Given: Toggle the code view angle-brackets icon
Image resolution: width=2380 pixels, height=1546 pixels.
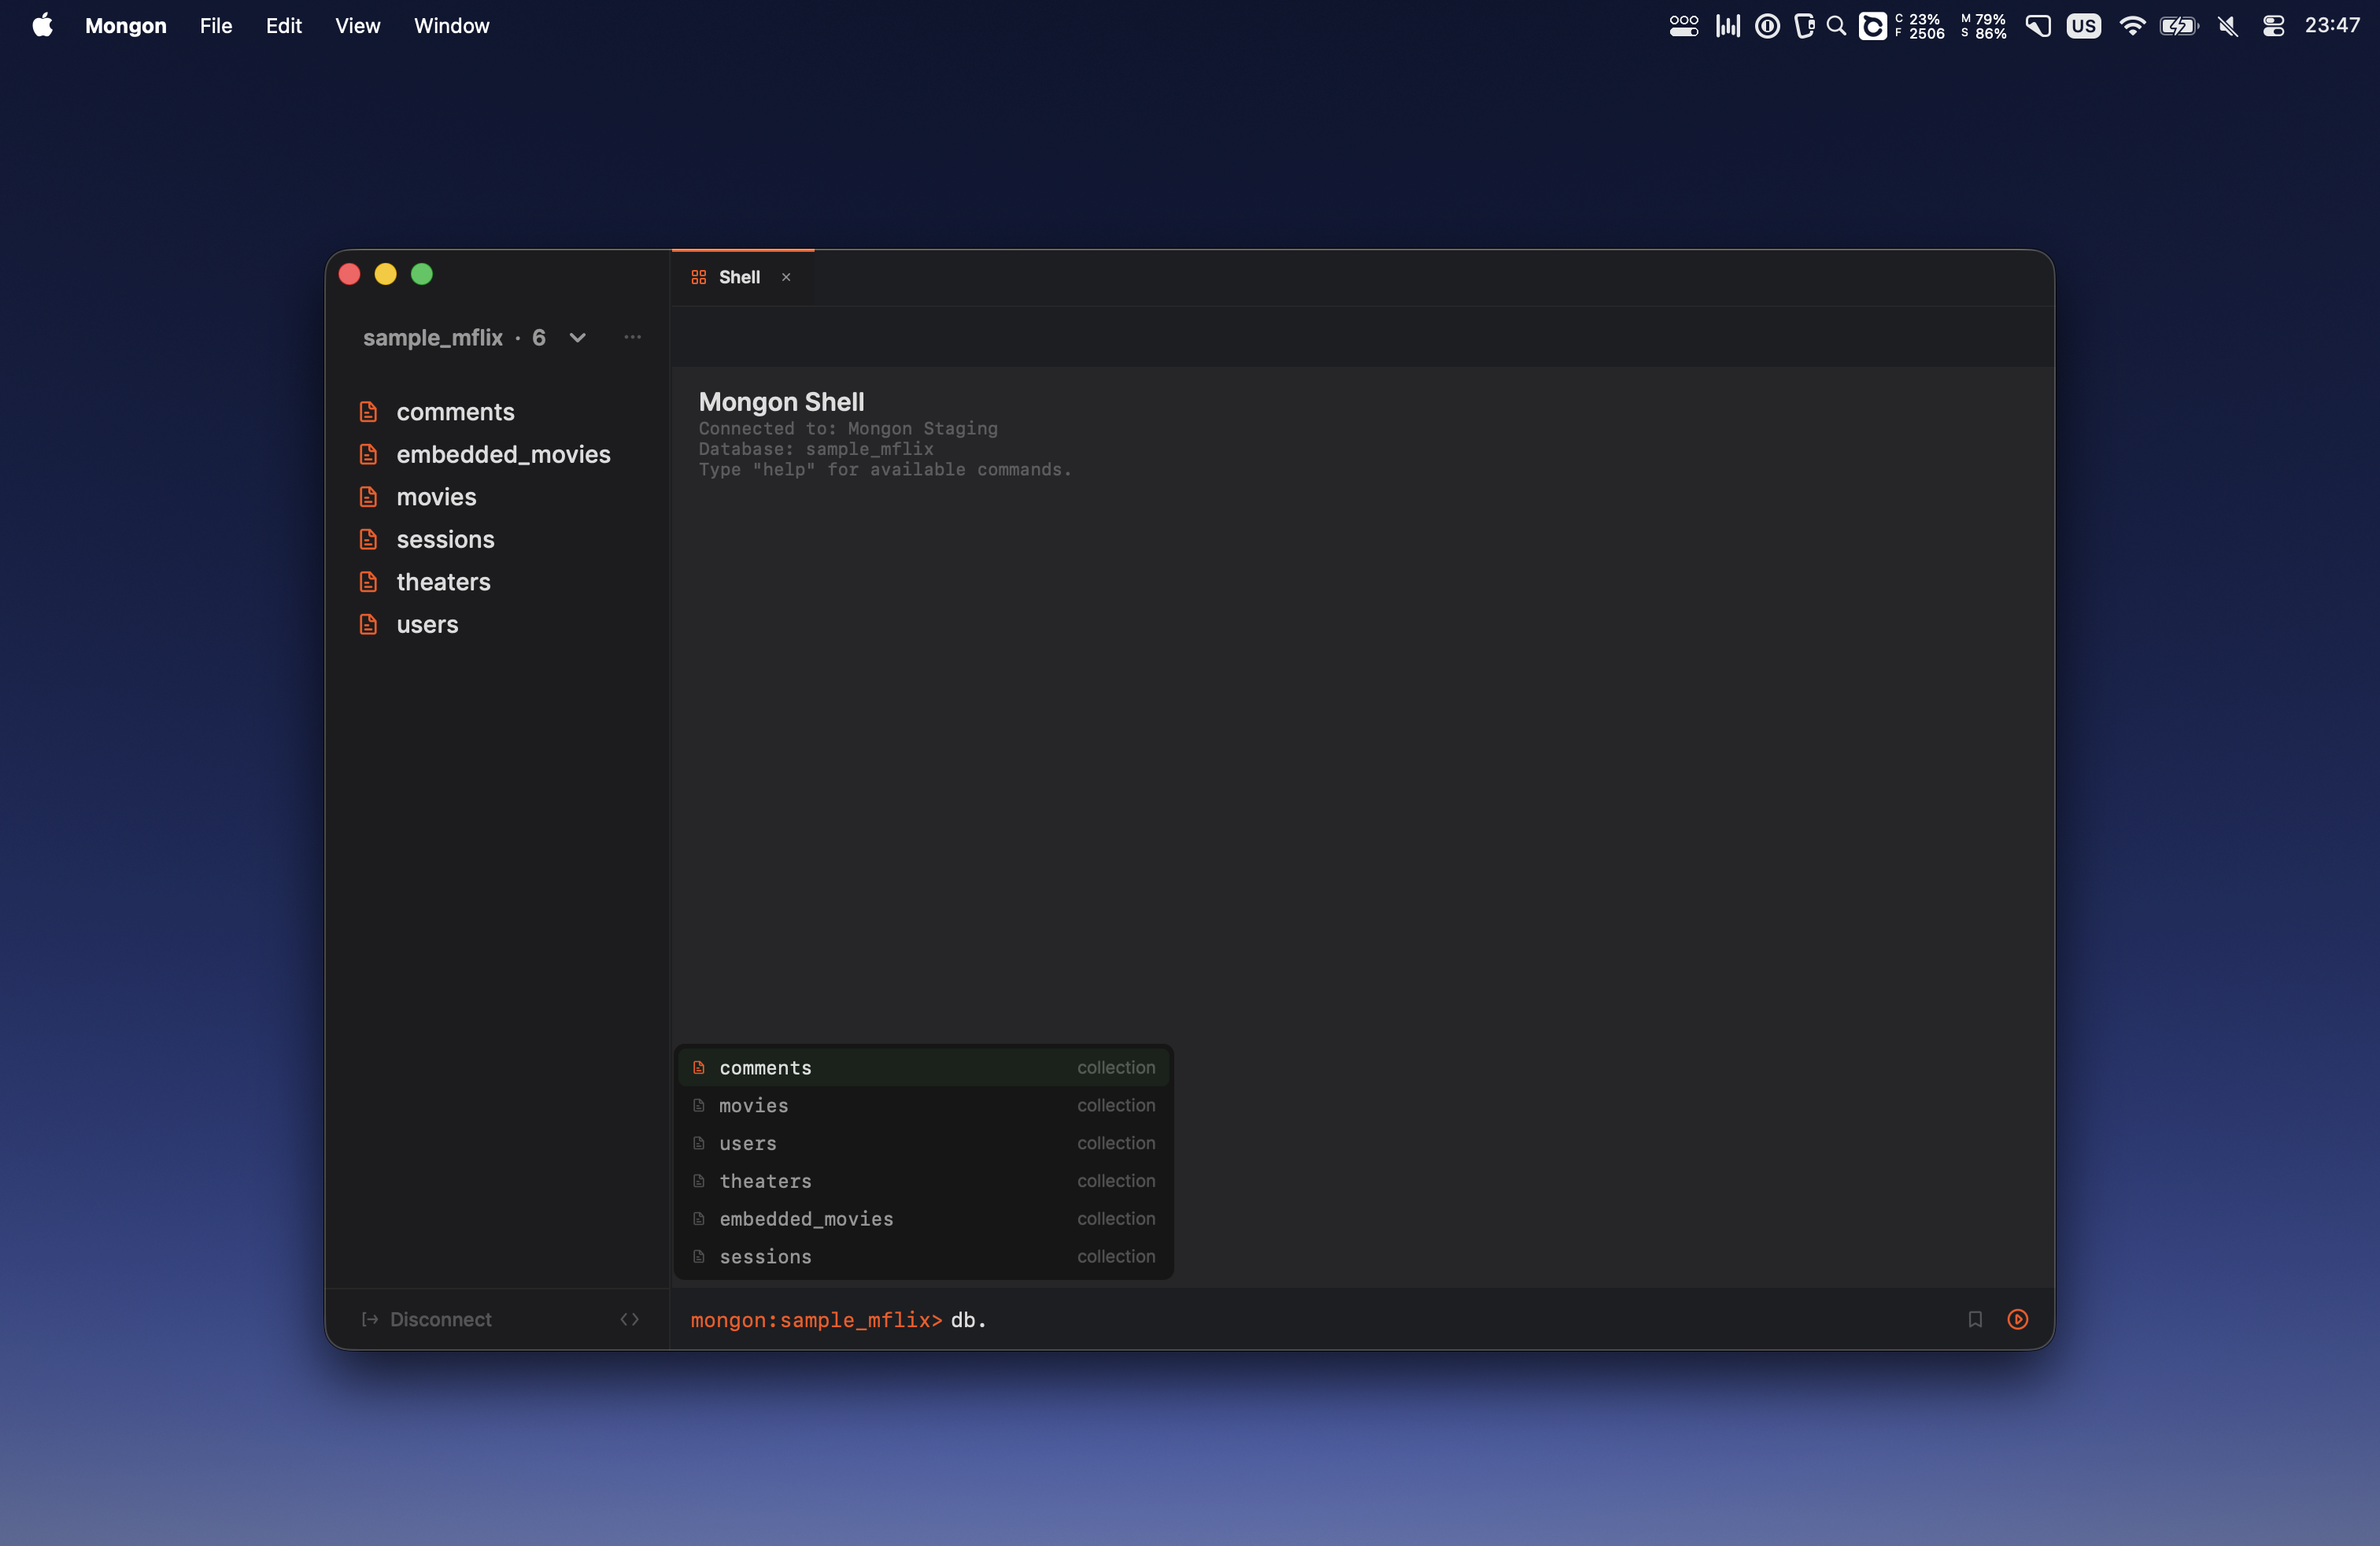Looking at the screenshot, I should 629,1319.
